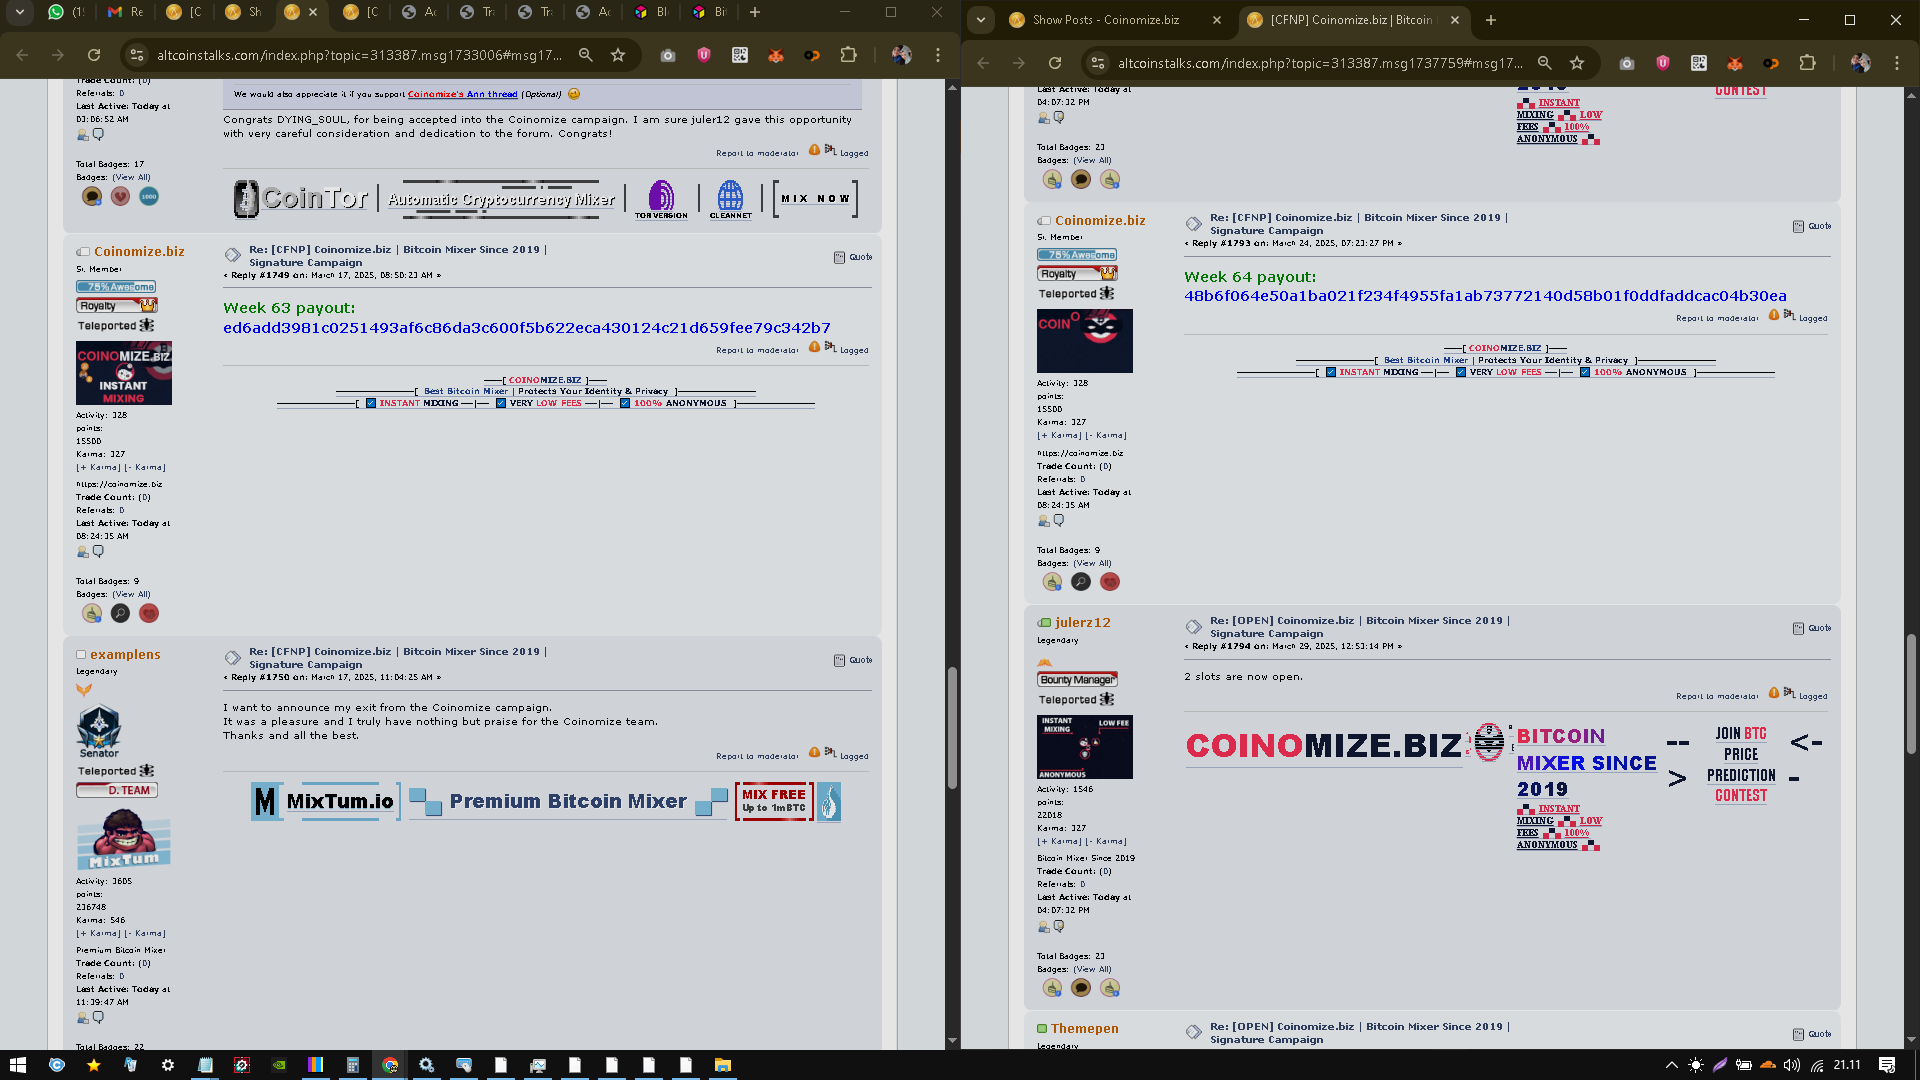1920x1080 pixels.
Task: Click the MetaMask fox extension in left window
Action: [776, 55]
